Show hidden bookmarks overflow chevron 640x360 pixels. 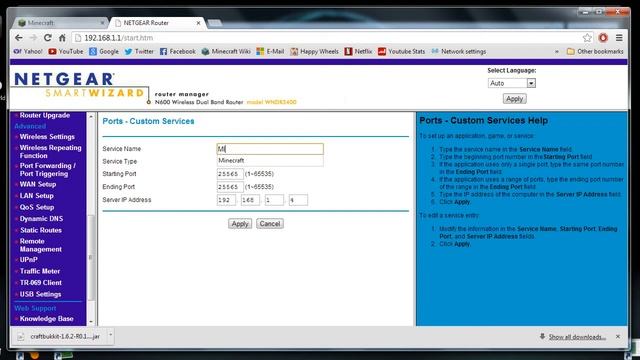[x=557, y=51]
